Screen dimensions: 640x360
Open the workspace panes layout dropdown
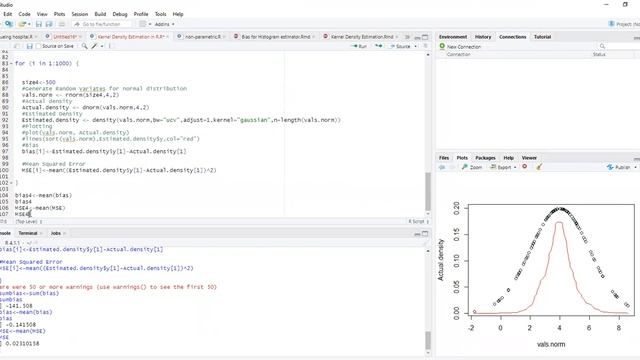(145, 24)
